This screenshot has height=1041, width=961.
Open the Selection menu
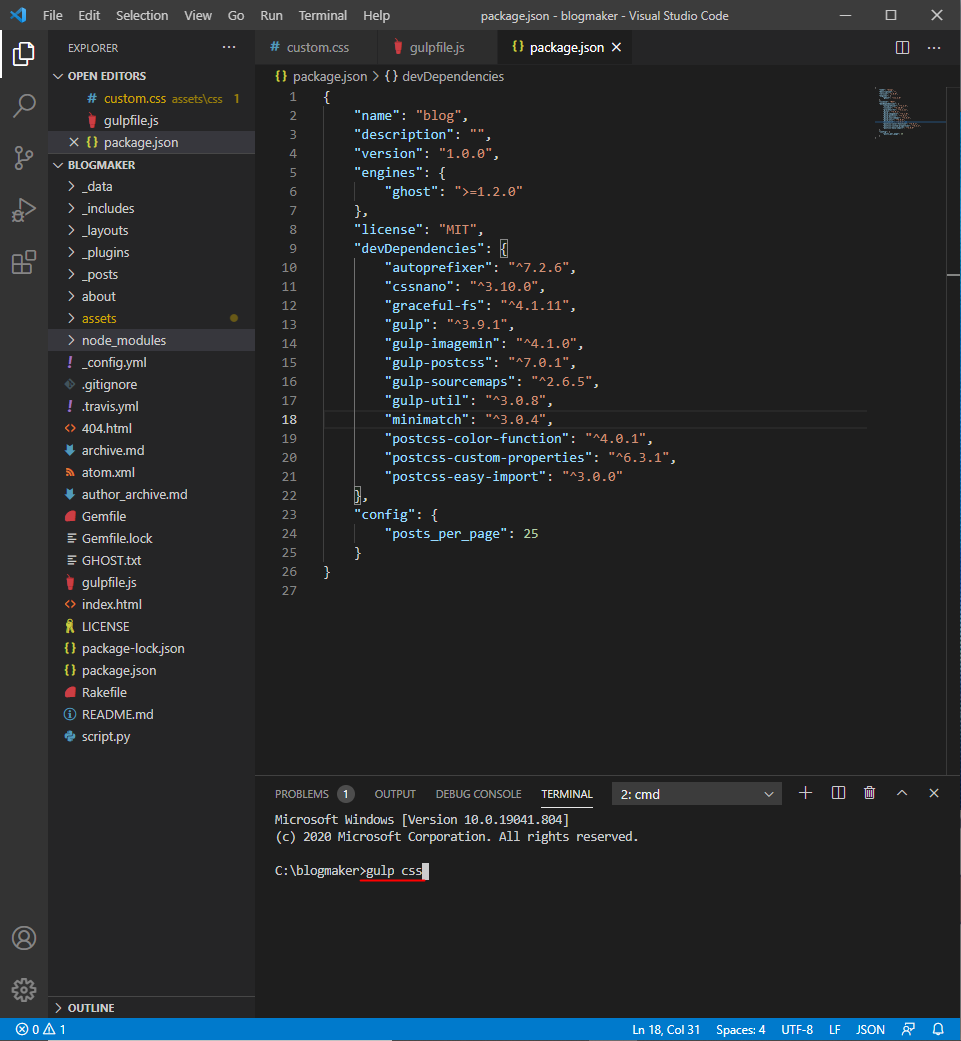[142, 15]
